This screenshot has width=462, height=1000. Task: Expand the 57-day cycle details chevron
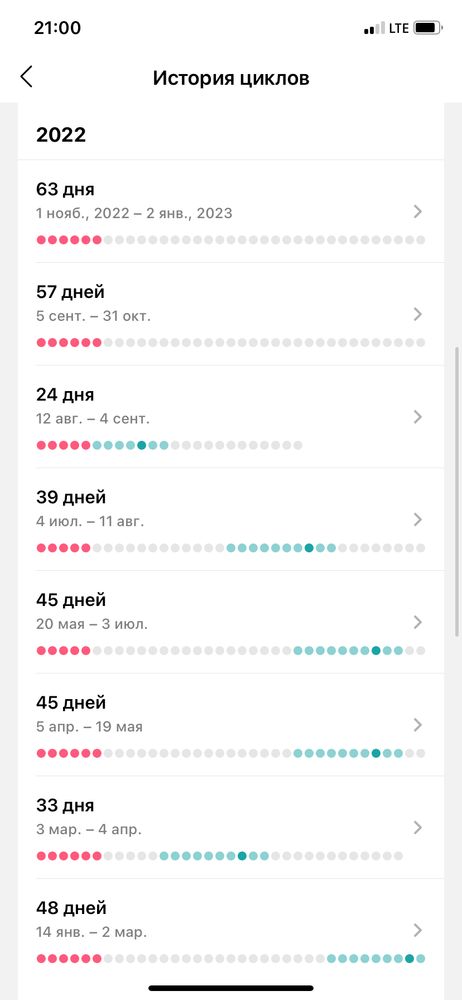tap(418, 314)
